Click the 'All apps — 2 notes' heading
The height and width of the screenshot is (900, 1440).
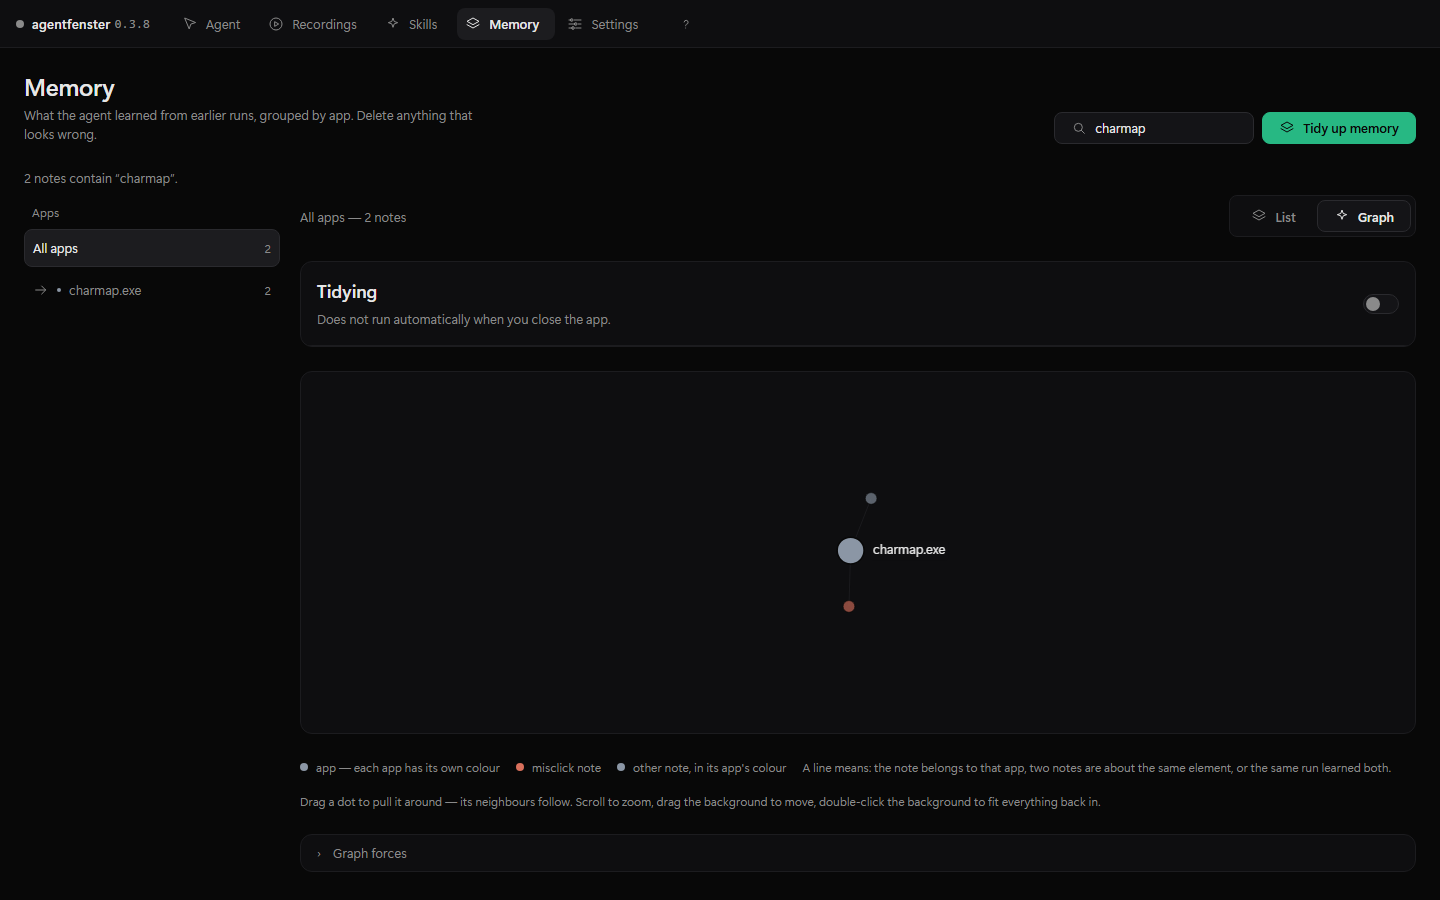(x=353, y=217)
